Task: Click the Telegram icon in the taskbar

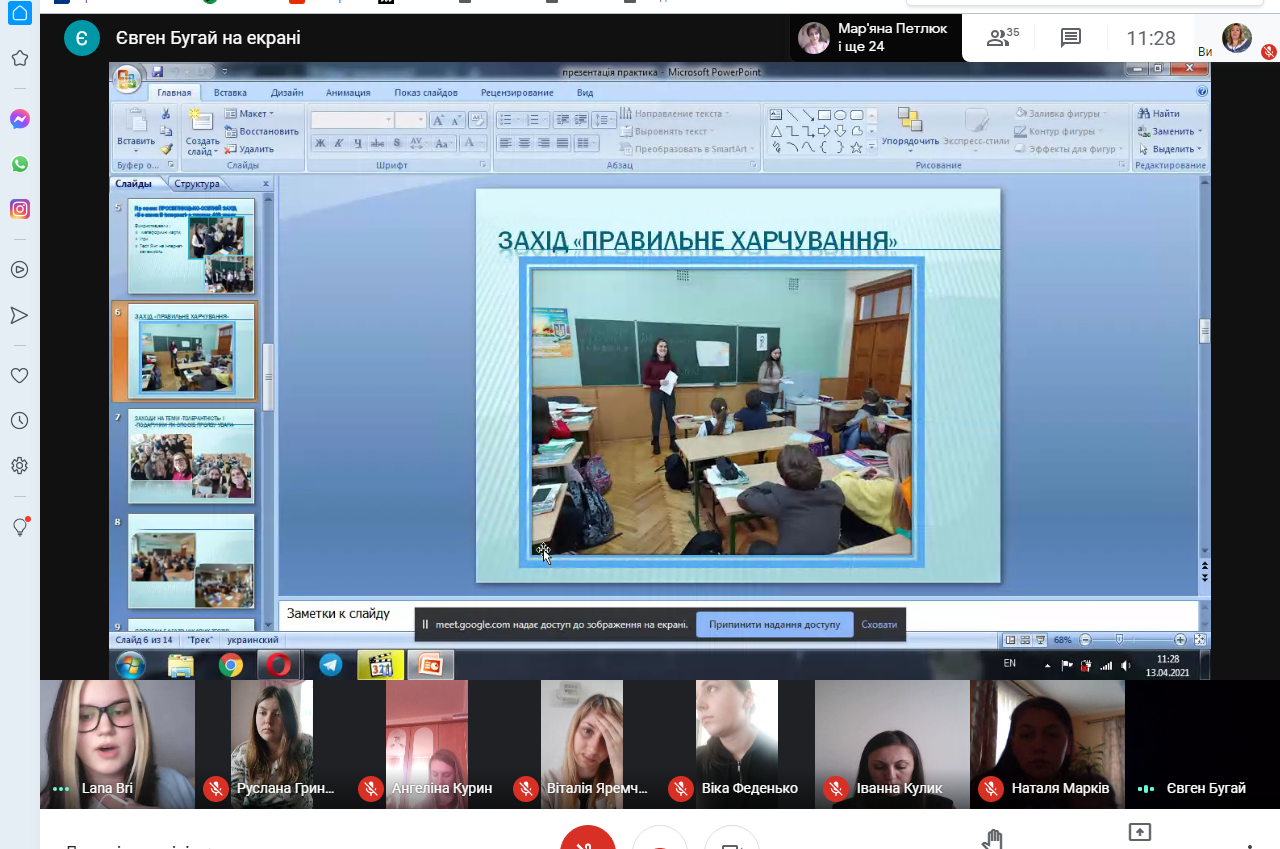Action: point(330,665)
